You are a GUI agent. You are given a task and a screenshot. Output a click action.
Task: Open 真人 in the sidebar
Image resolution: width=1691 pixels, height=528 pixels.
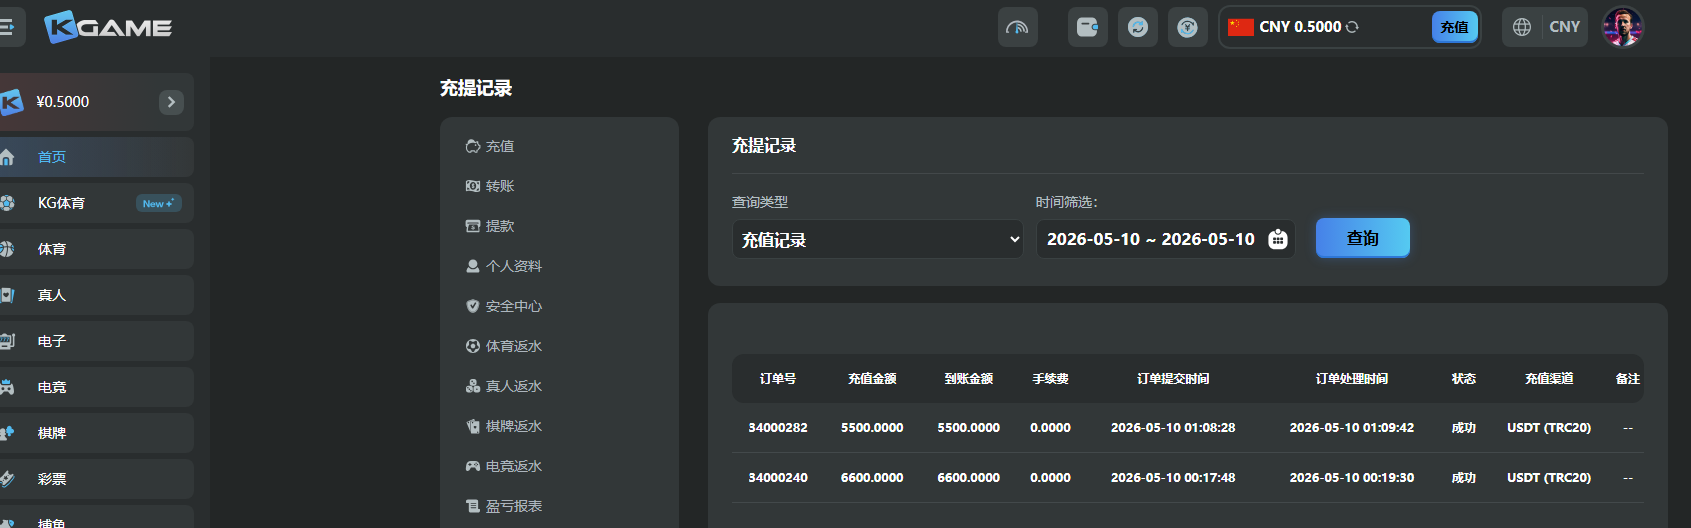click(97, 295)
